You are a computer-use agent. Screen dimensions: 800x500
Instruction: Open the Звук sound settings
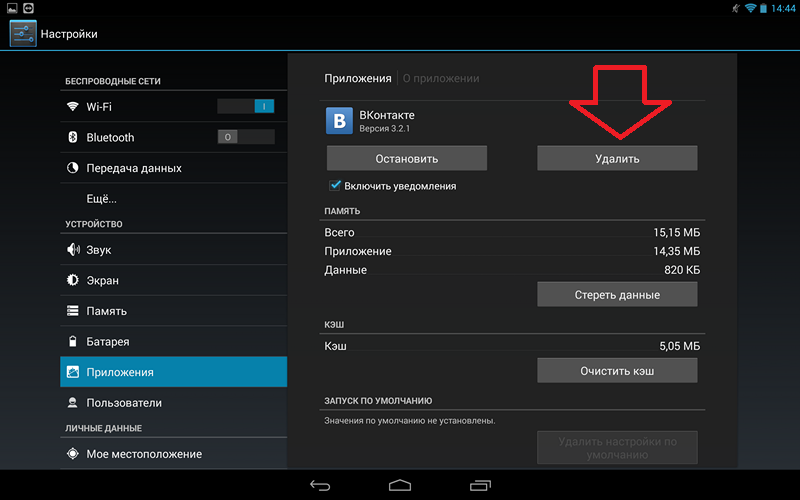pyautogui.click(x=173, y=249)
